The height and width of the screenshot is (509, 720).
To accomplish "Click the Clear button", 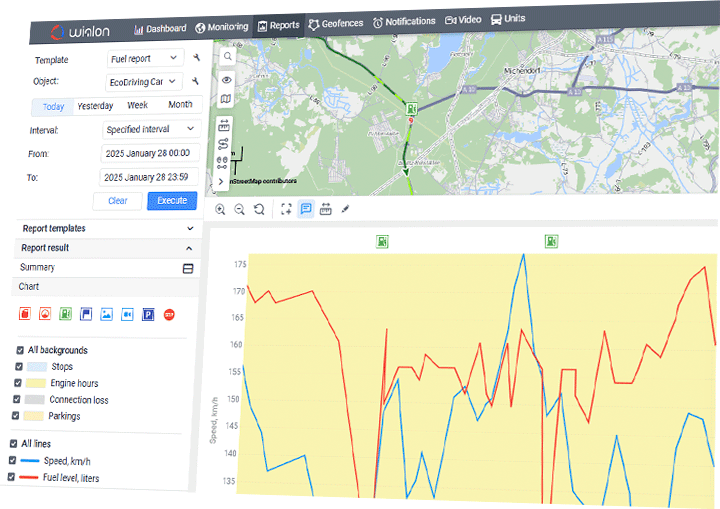I will click(x=118, y=201).
